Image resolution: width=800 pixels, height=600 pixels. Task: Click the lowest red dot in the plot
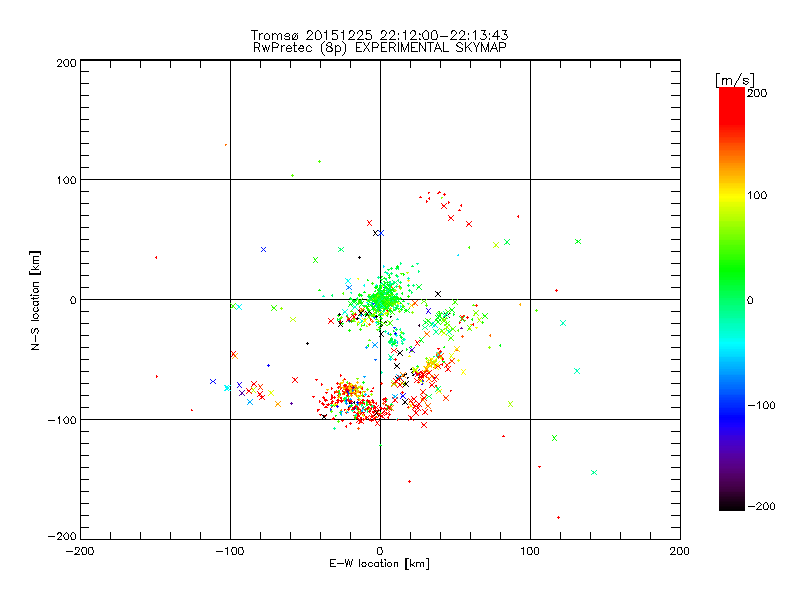(x=558, y=517)
